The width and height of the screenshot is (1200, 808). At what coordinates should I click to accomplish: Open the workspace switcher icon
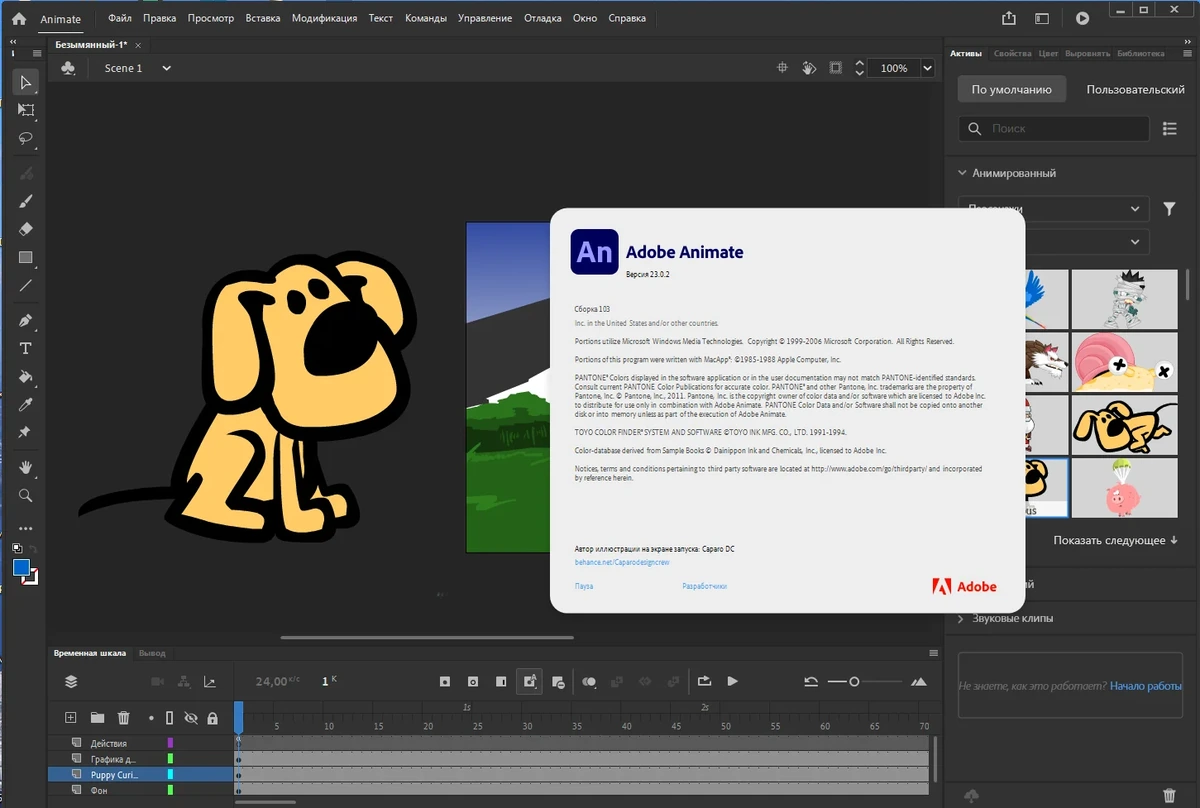click(x=1042, y=18)
